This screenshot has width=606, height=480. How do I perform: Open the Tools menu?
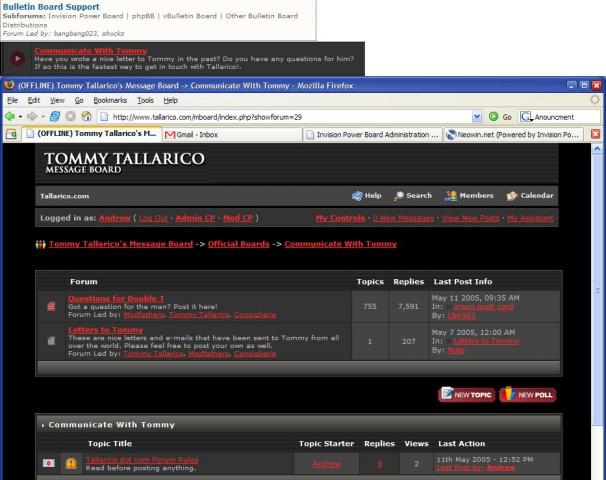(145, 100)
